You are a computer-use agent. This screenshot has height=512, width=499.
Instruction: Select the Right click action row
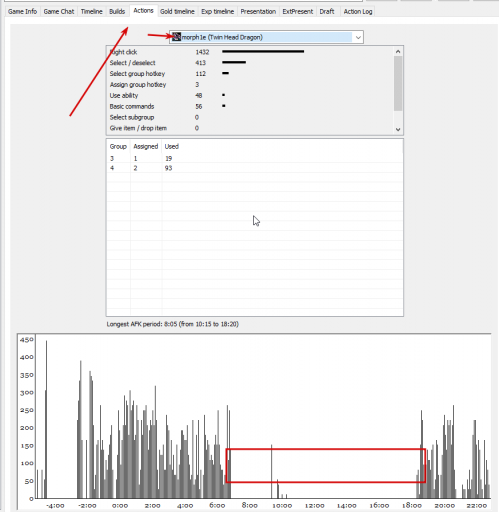click(250, 52)
